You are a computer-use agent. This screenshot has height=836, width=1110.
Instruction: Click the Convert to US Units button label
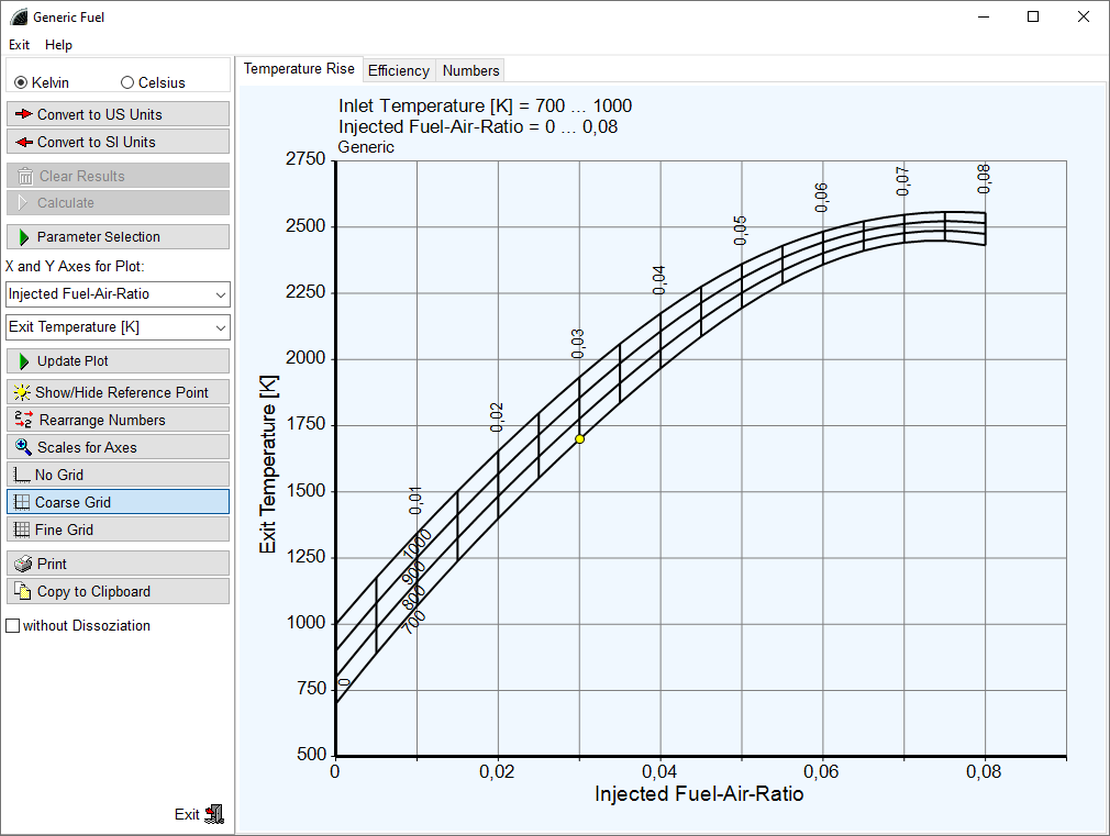(x=100, y=115)
